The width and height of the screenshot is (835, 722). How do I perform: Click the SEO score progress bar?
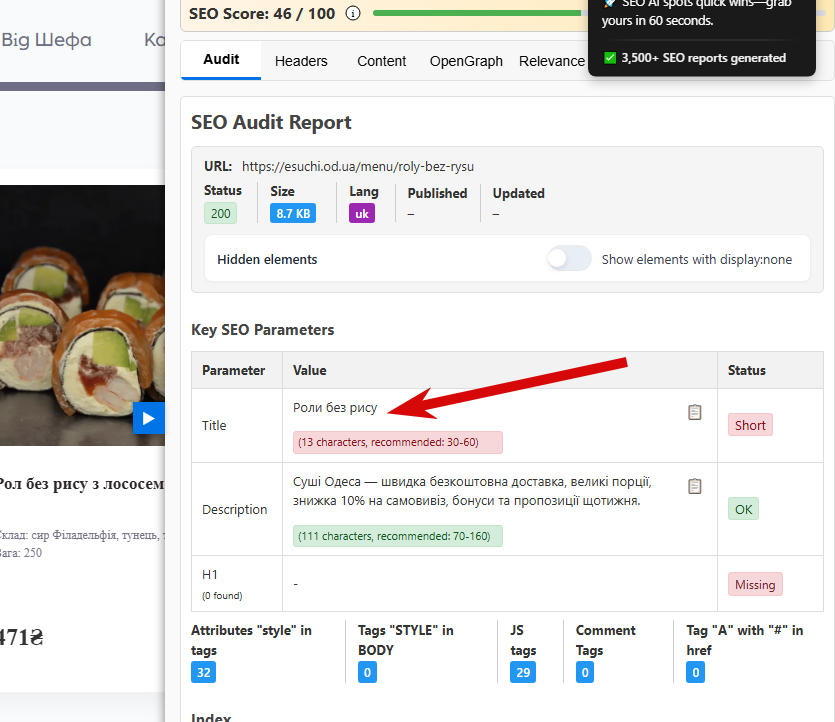(x=476, y=13)
